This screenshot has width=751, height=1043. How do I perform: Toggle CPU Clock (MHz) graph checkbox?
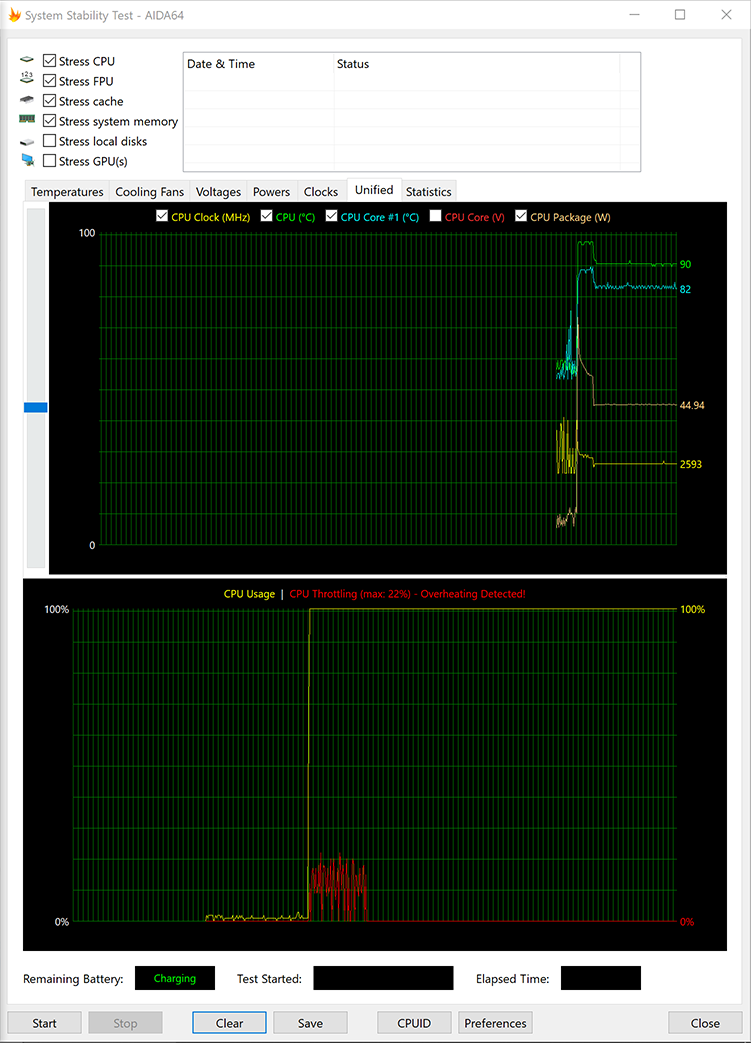point(162,216)
